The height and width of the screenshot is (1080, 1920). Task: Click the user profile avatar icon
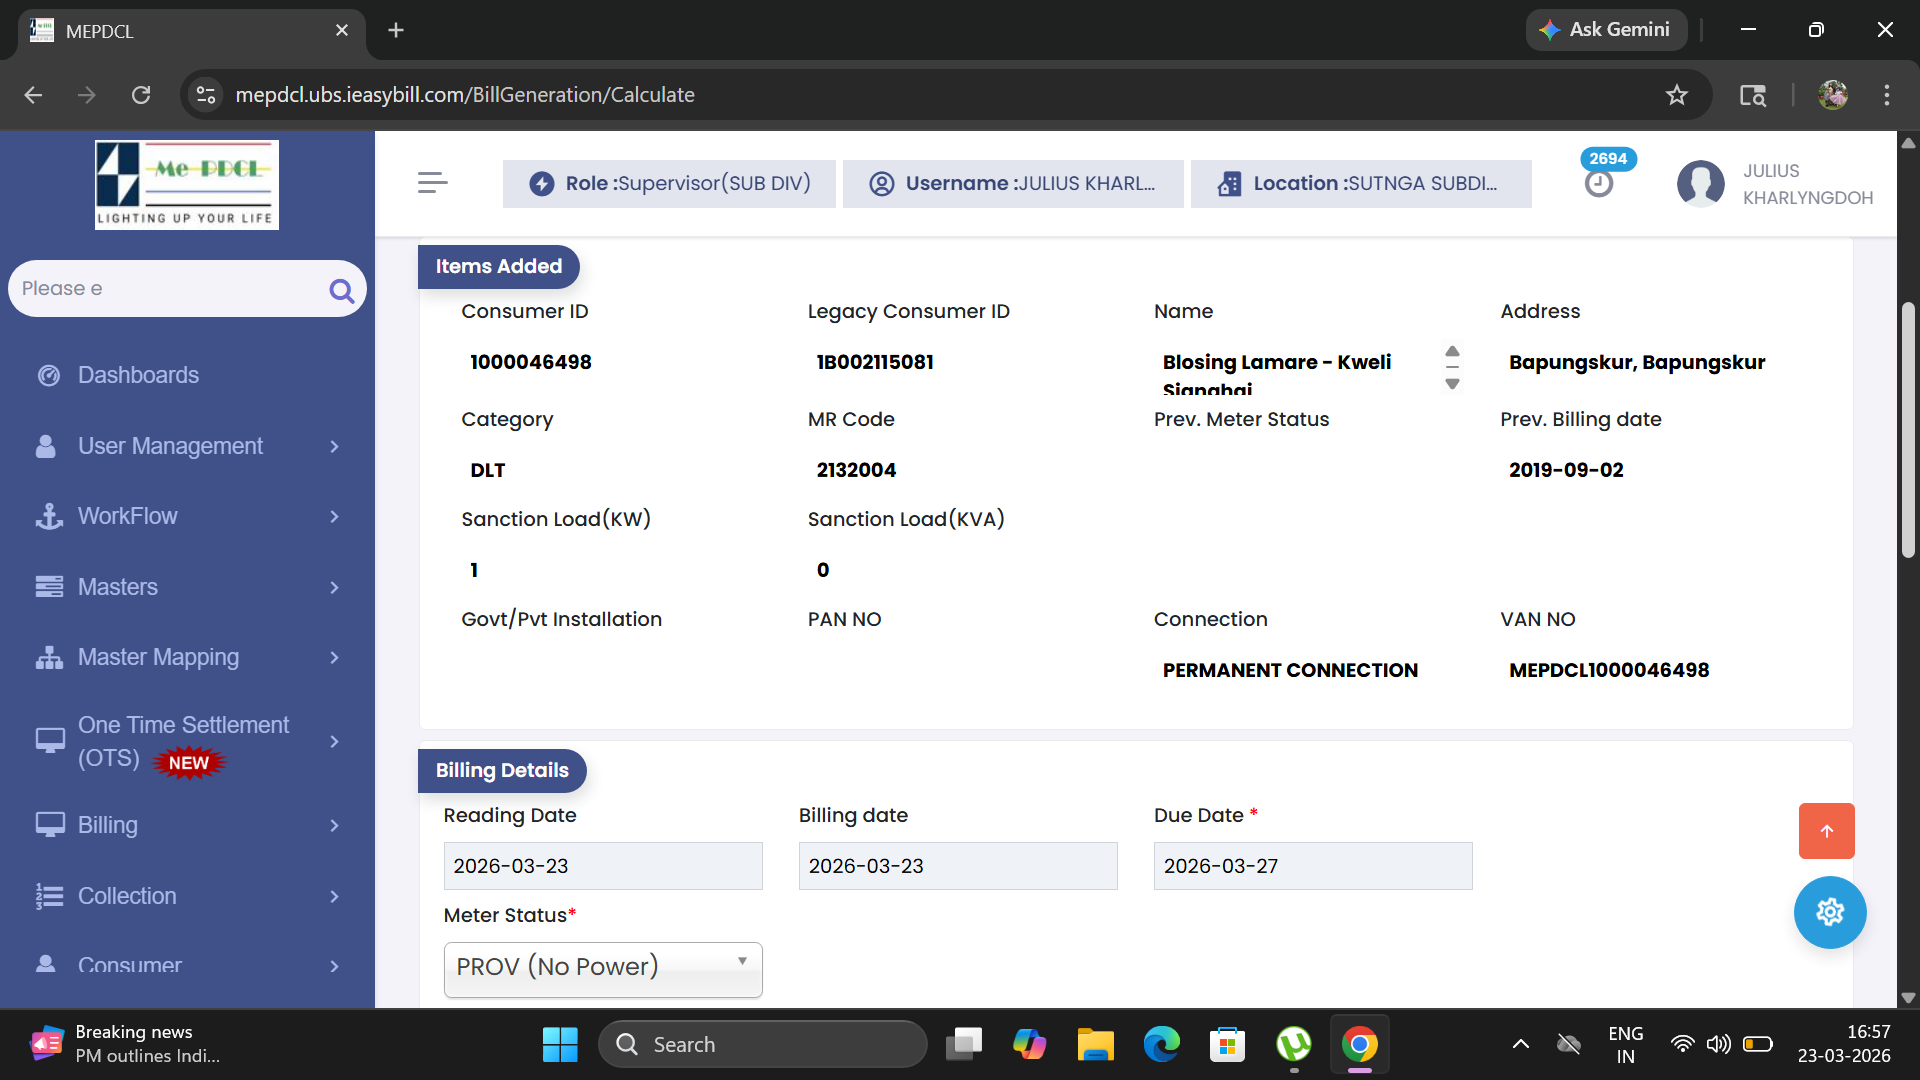1700,184
